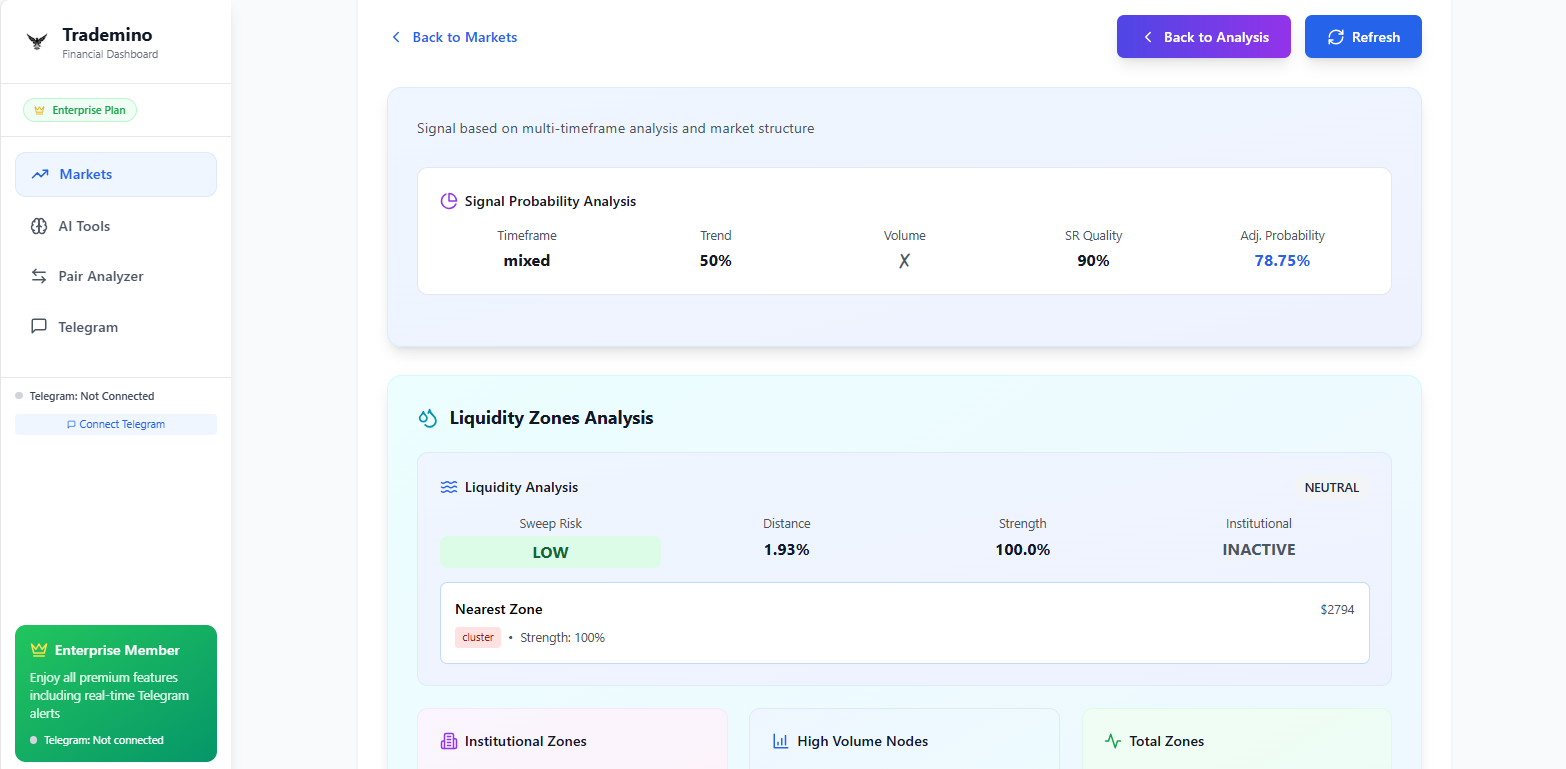Click the Refresh circular-arrows icon
Viewport: 1566px width, 769px height.
(x=1335, y=36)
